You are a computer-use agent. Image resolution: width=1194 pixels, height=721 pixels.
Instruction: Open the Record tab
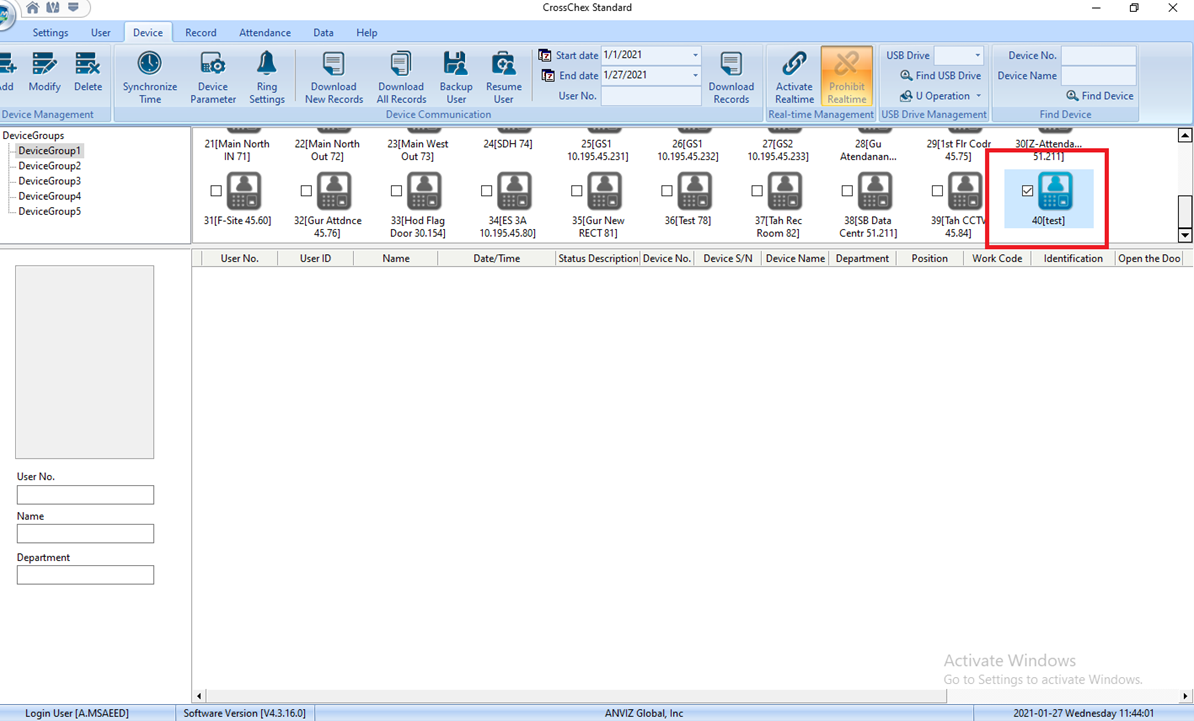(x=200, y=33)
